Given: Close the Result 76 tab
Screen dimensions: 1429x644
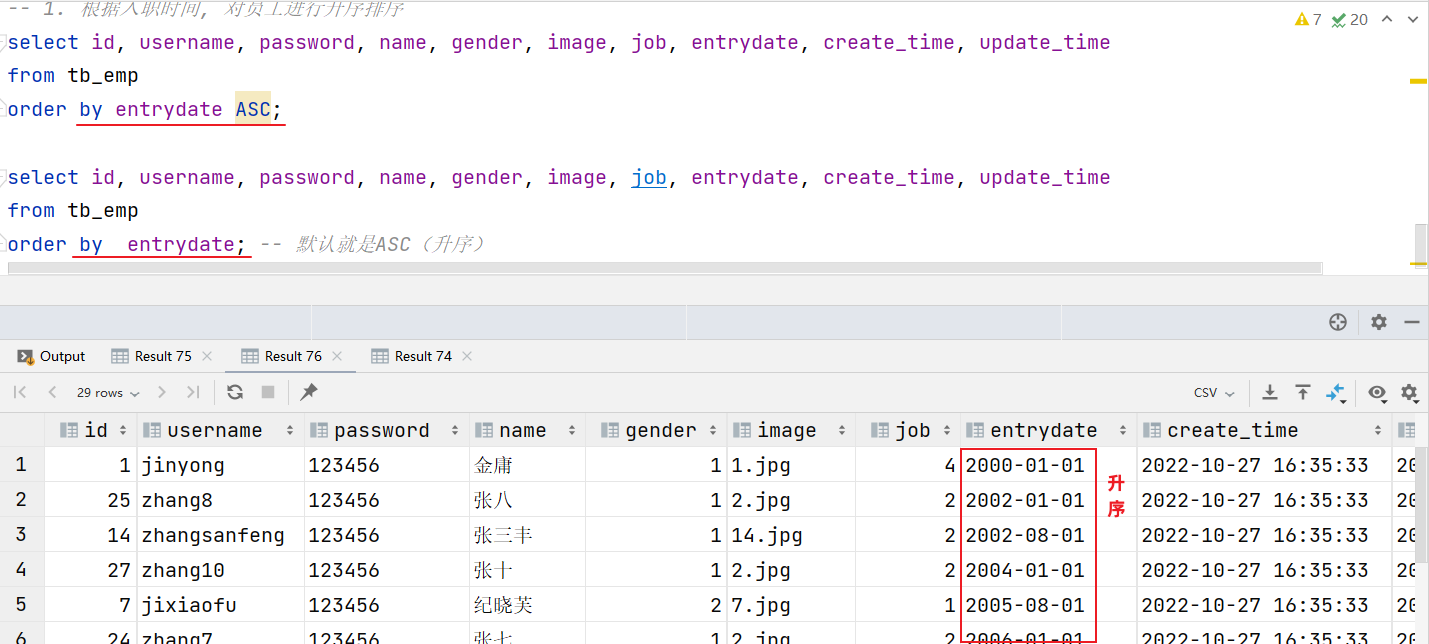Looking at the screenshot, I should pos(337,356).
